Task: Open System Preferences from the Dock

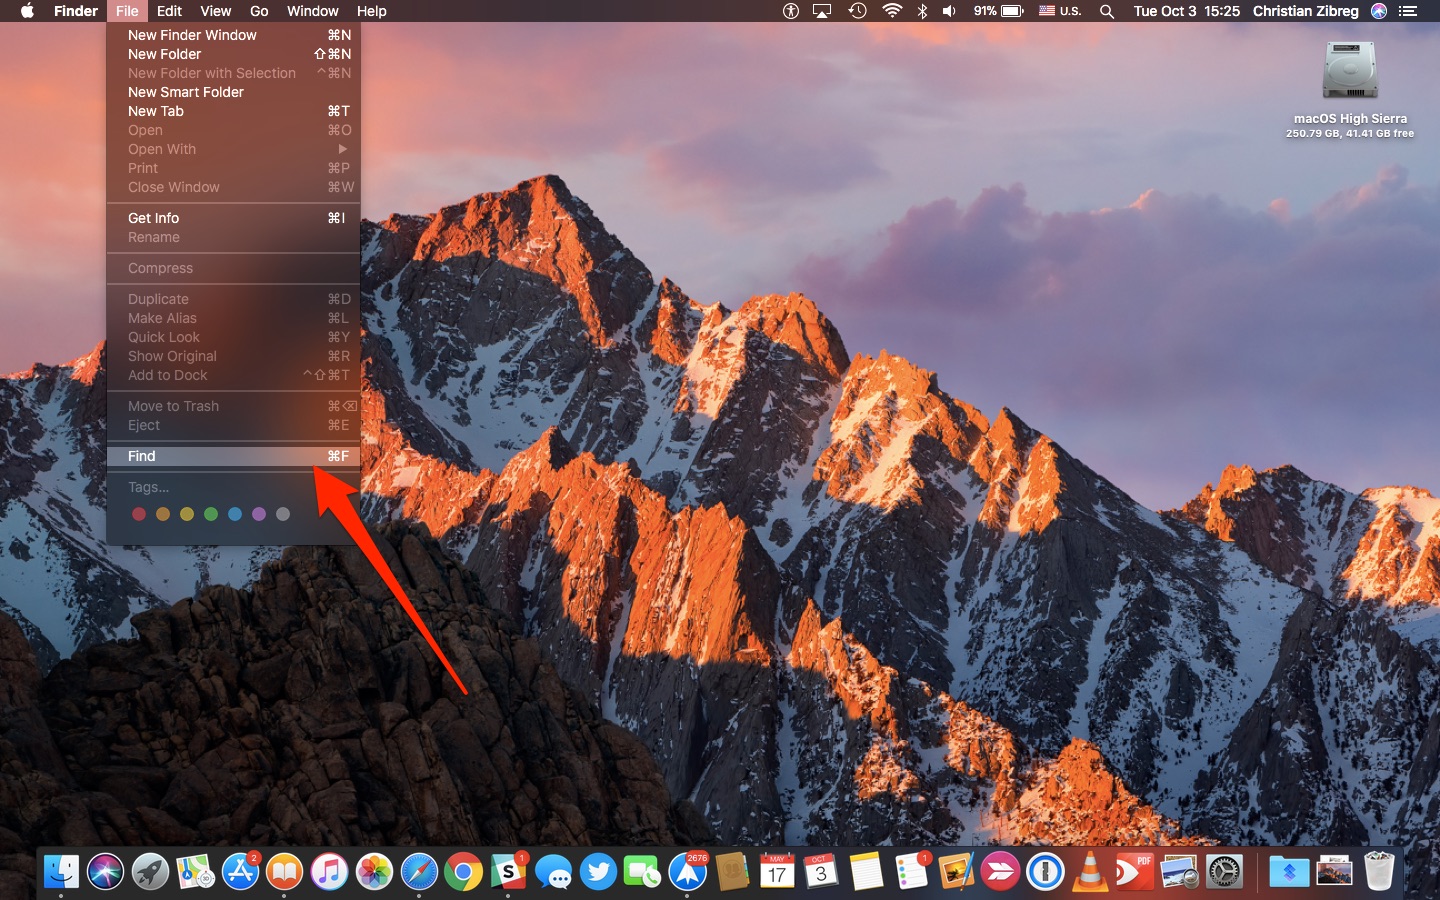Action: click(x=1225, y=872)
